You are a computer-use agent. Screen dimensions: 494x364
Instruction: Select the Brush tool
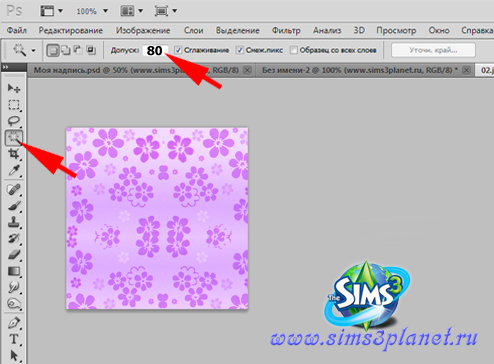pyautogui.click(x=14, y=206)
